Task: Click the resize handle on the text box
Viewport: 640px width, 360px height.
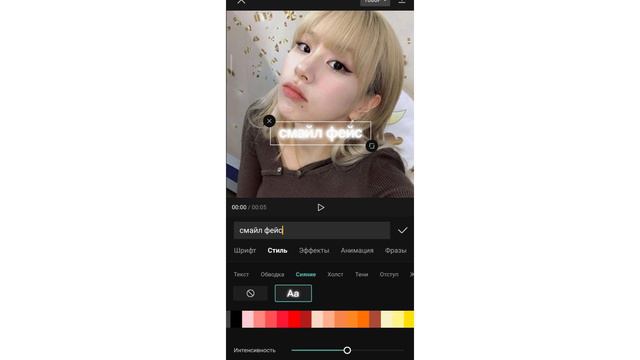Action: click(371, 146)
